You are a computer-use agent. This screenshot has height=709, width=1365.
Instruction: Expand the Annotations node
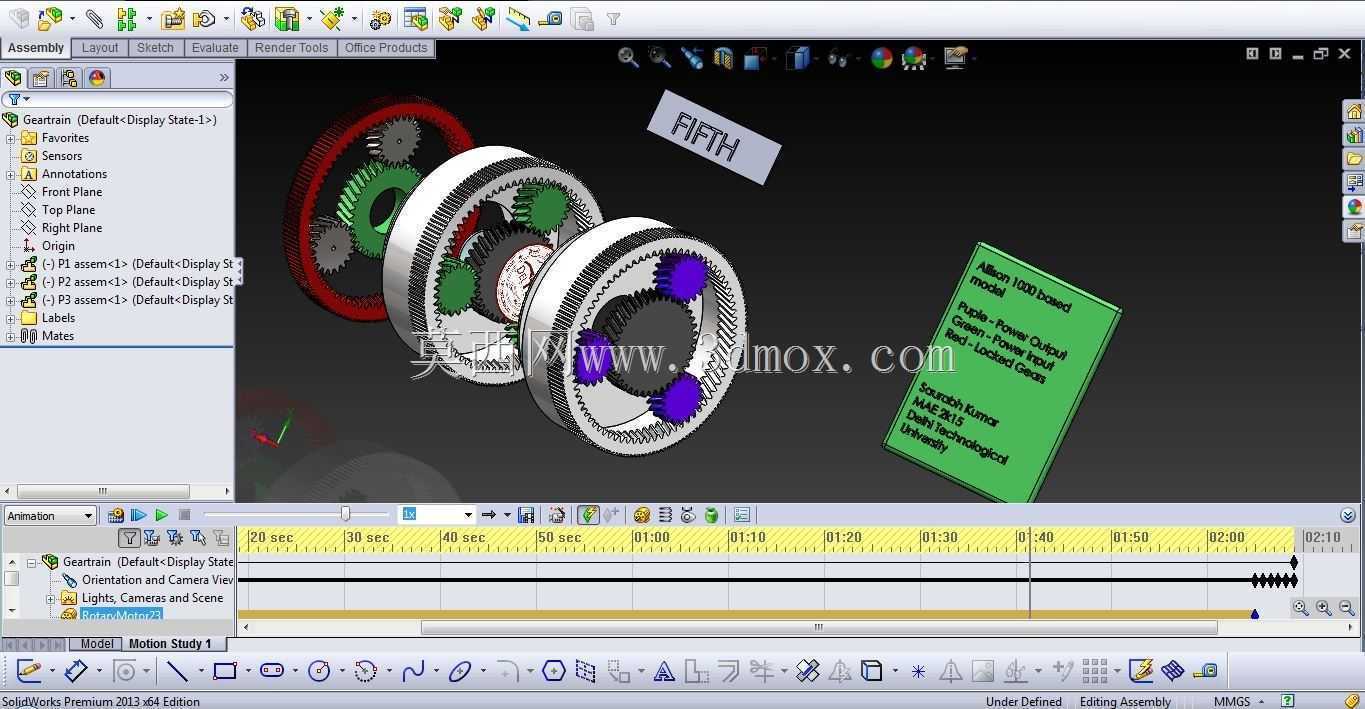click(11, 174)
